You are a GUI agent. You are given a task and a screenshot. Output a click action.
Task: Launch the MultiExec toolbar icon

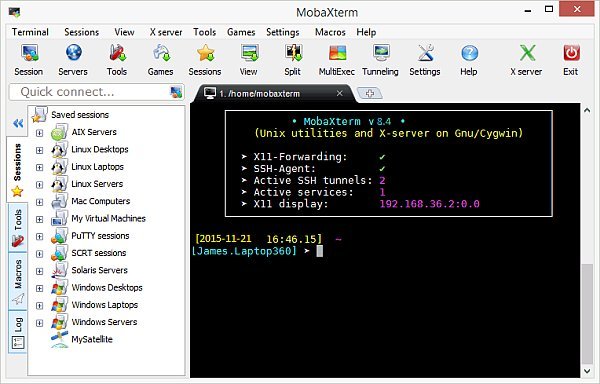338,53
